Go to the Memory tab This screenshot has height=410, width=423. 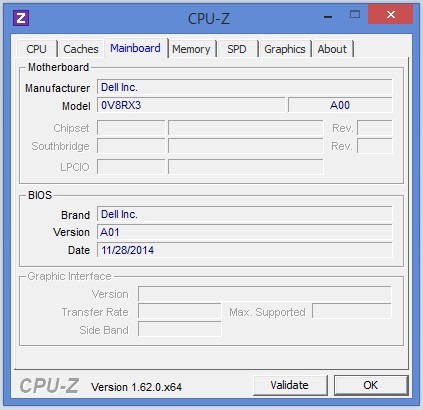191,49
